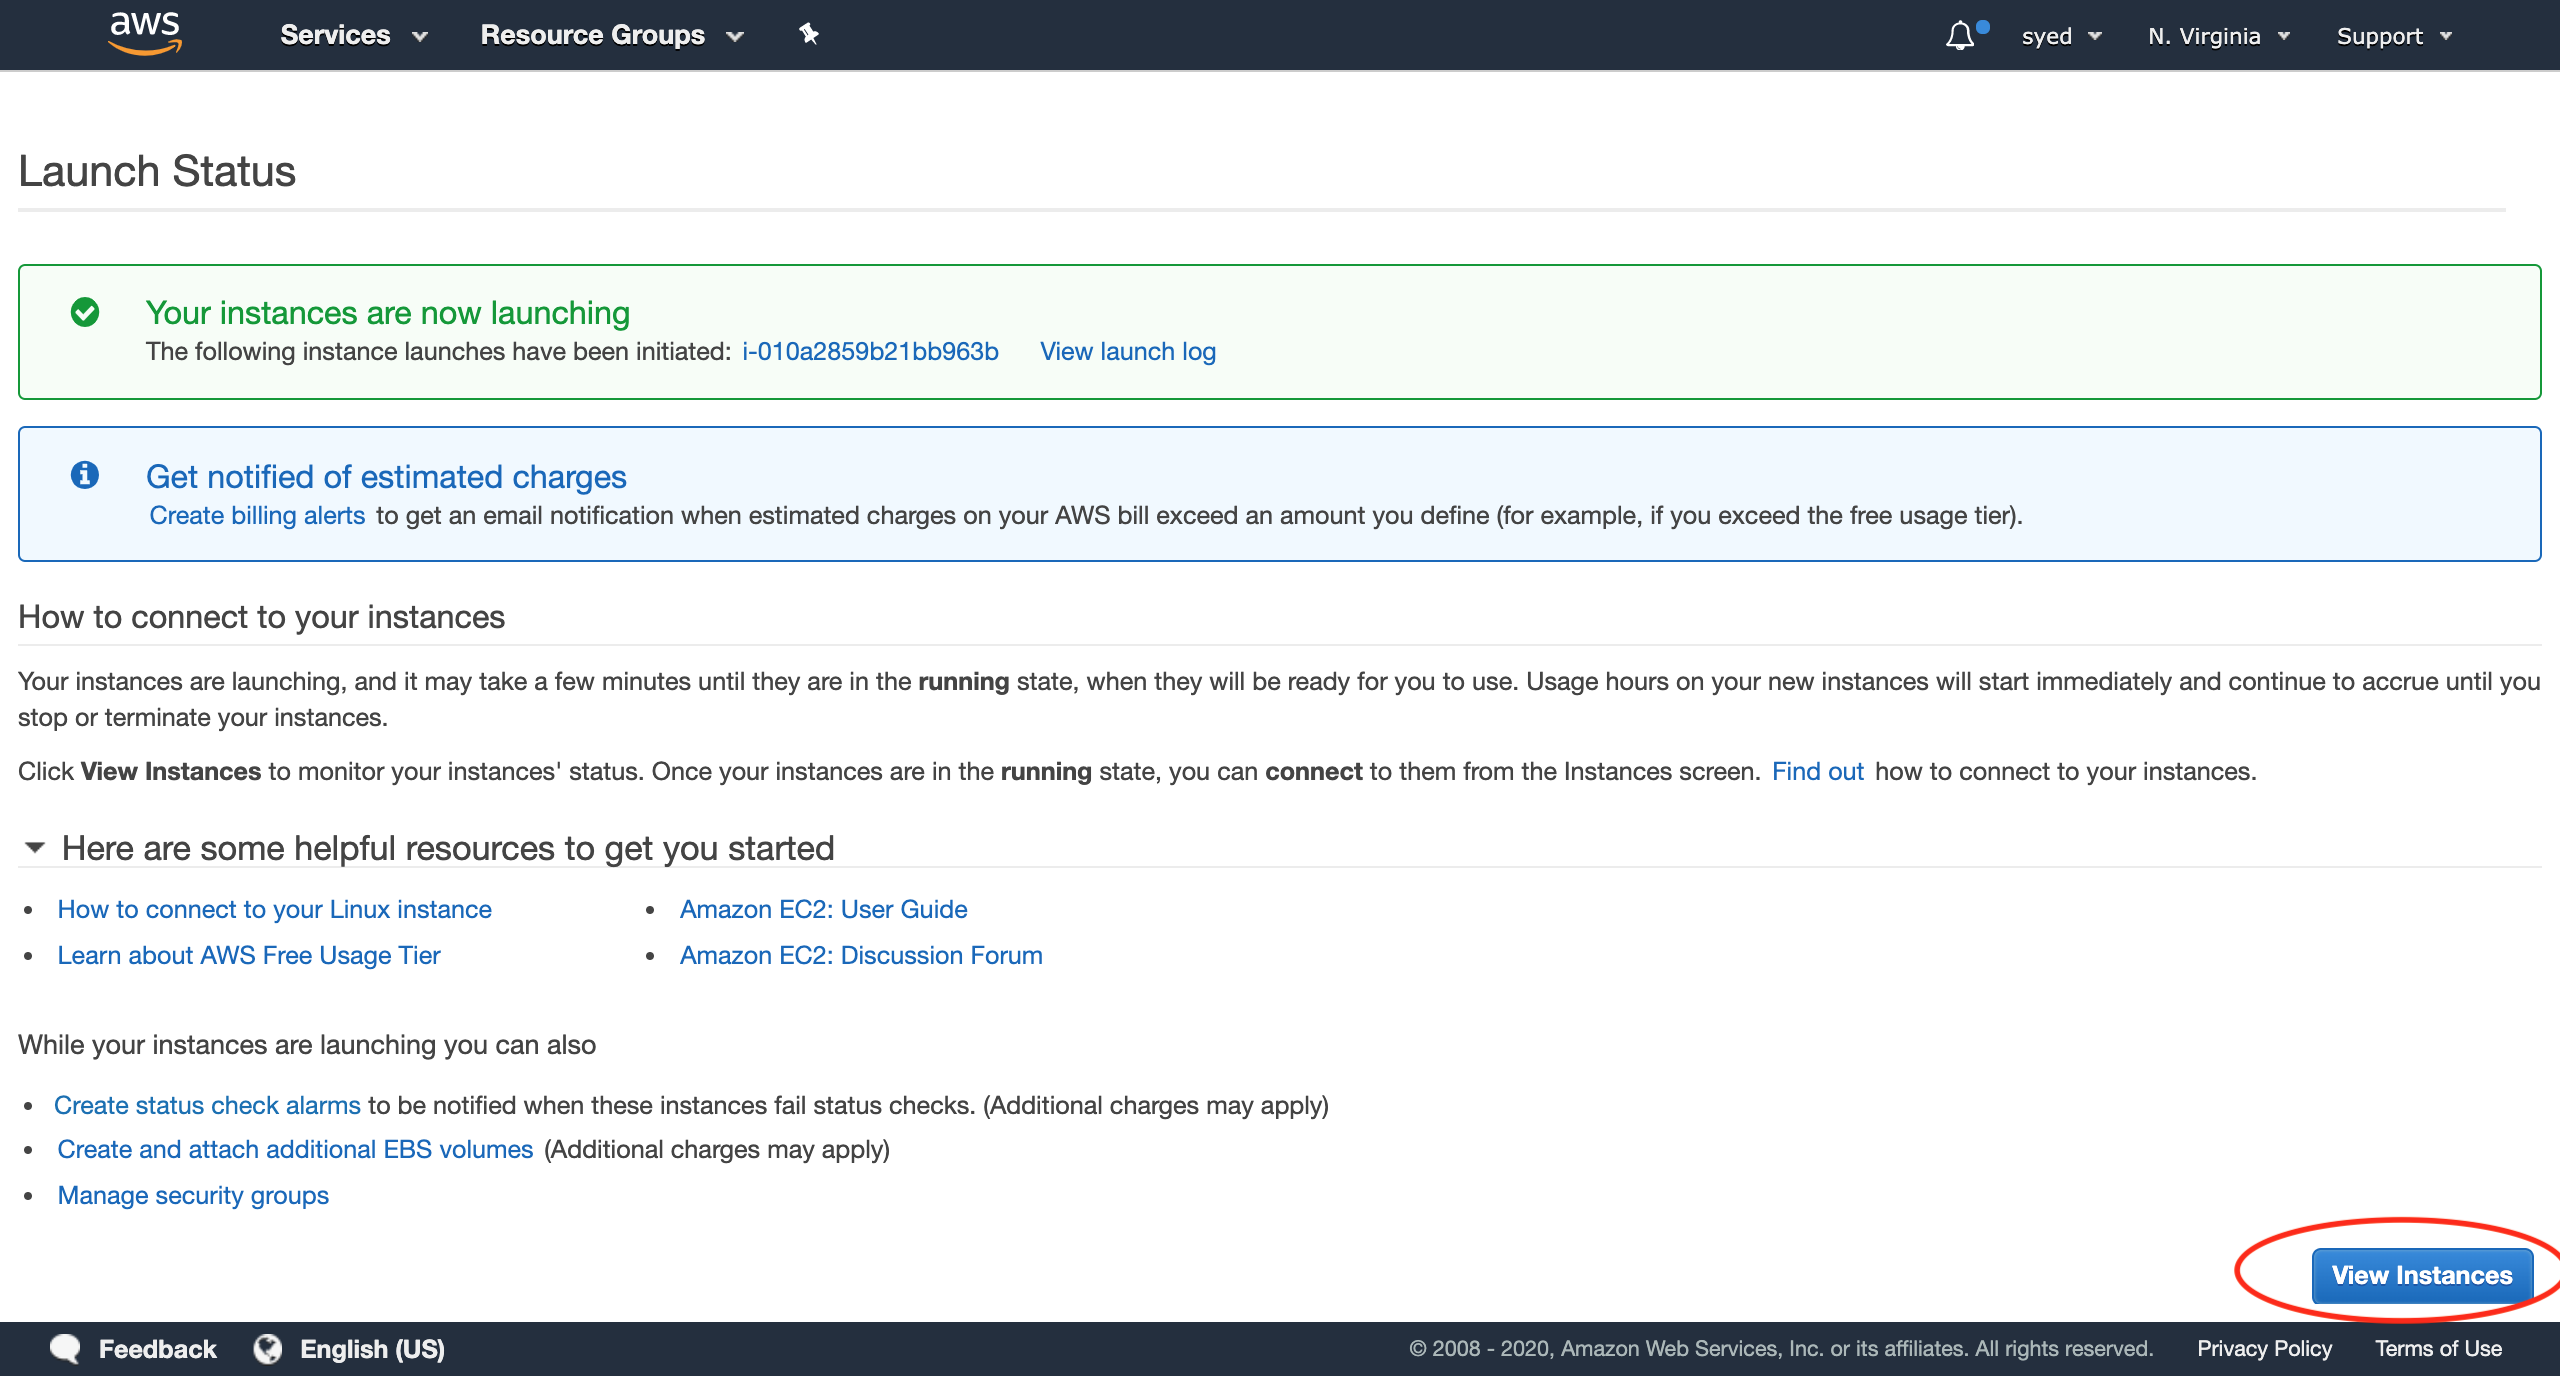
Task: Click the footer copyright text
Action: click(1781, 1348)
